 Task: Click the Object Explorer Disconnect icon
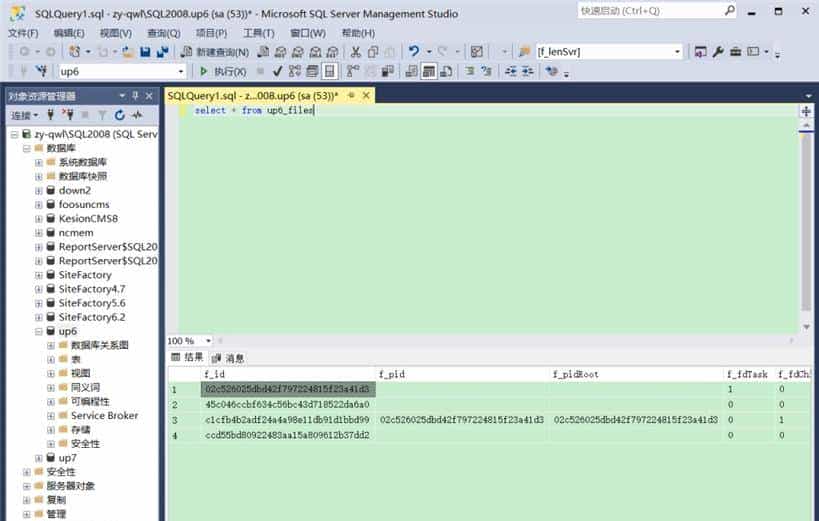(x=67, y=114)
